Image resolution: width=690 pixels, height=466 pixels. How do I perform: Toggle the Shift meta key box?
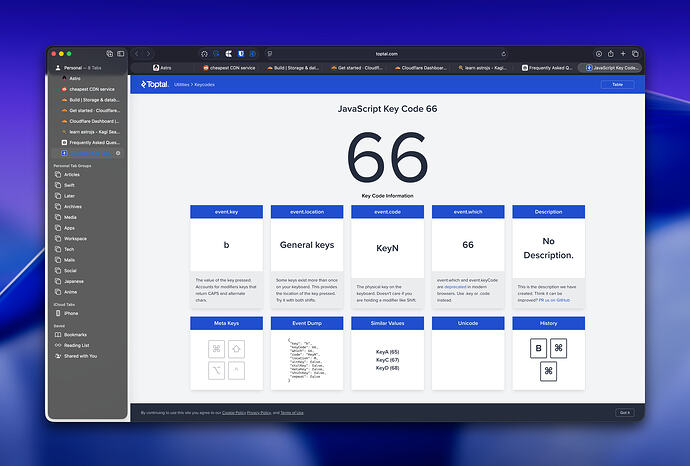point(238,349)
